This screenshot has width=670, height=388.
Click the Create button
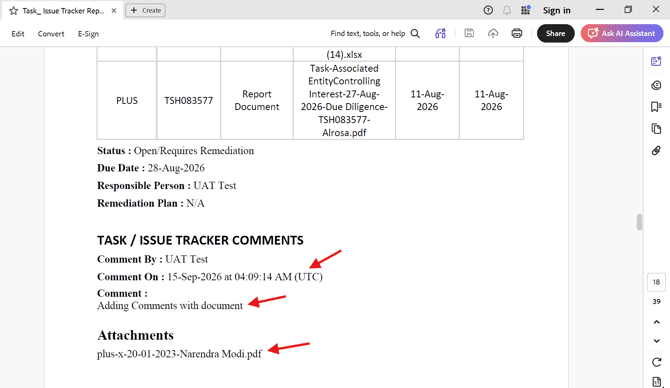pos(145,10)
